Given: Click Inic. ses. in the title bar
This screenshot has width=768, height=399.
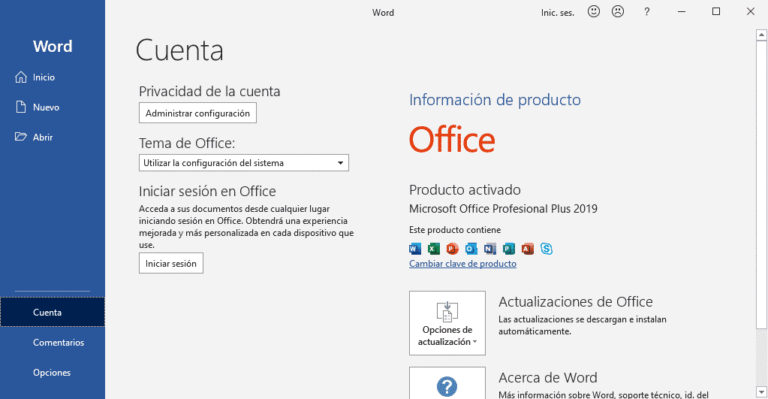Looking at the screenshot, I should point(557,13).
